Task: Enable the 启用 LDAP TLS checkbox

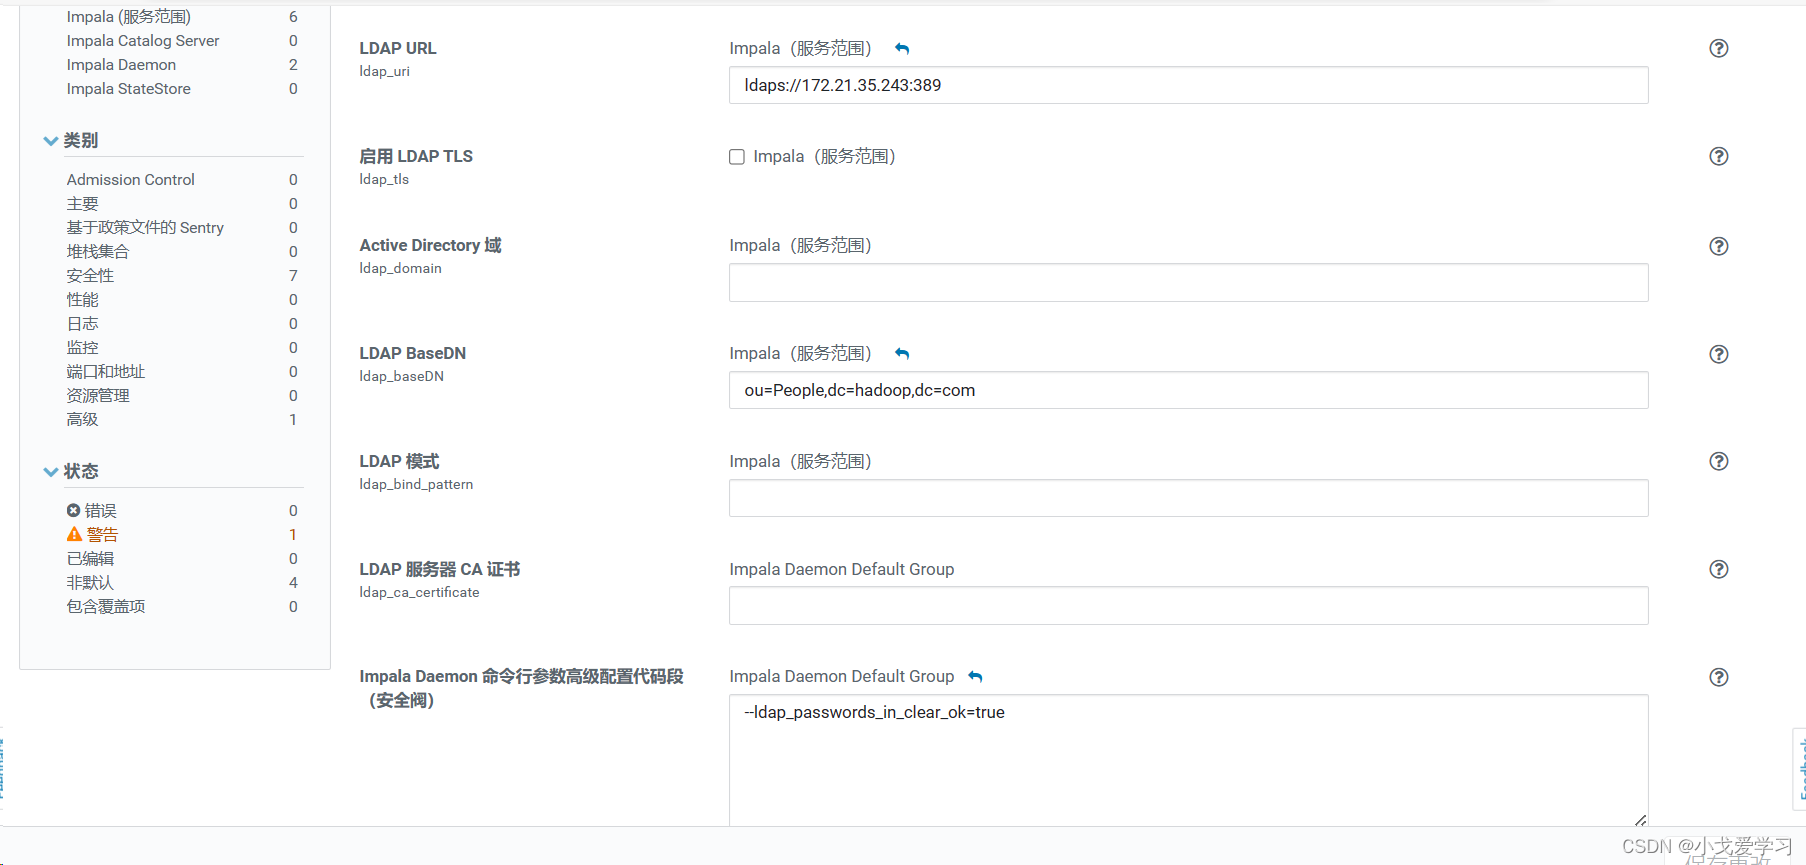Action: [737, 157]
